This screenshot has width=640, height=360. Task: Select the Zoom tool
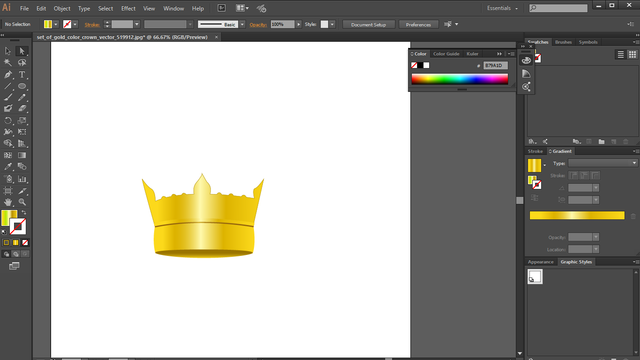coord(22,202)
